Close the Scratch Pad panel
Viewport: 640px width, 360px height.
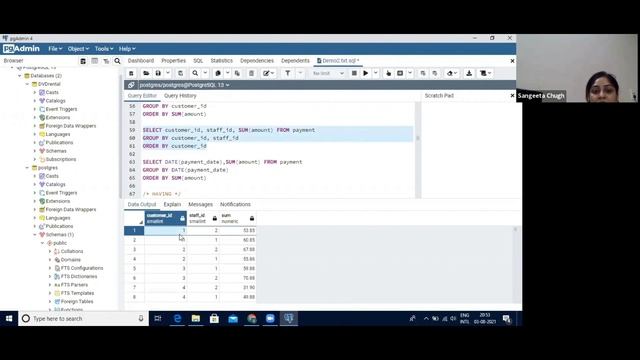[x=512, y=96]
